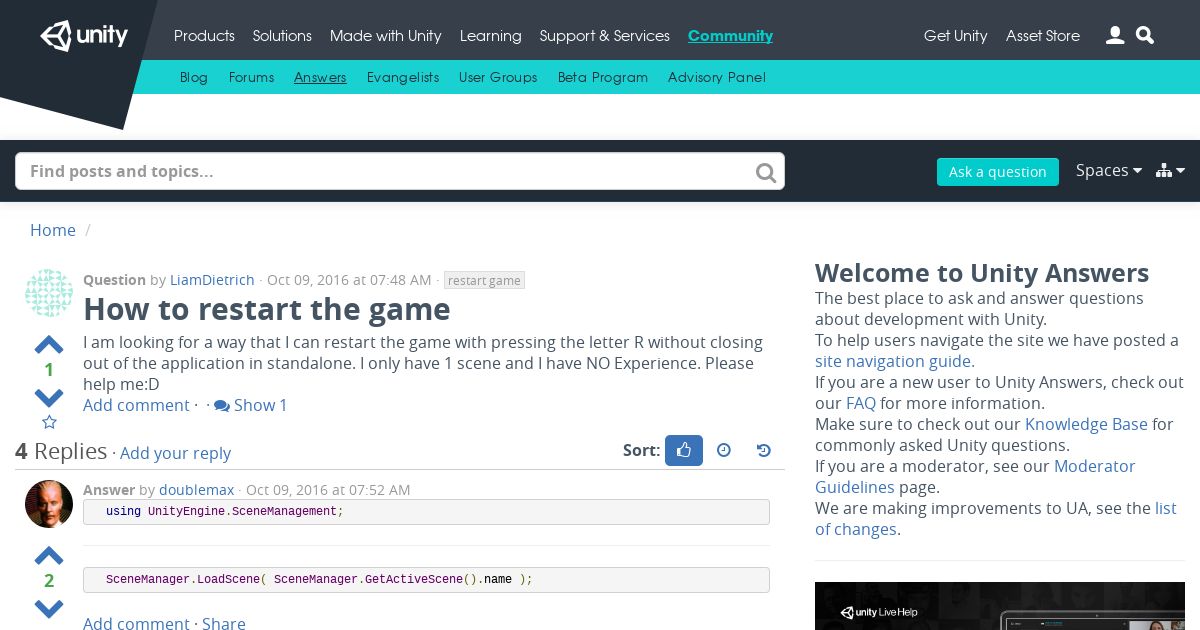Open the Solutions menu
Viewport: 1200px width, 630px height.
282,36
